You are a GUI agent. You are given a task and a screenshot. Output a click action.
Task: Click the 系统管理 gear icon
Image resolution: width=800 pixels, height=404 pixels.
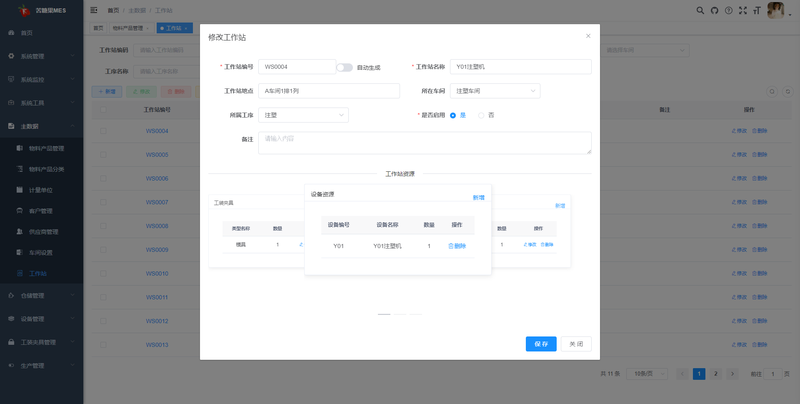pos(11,56)
